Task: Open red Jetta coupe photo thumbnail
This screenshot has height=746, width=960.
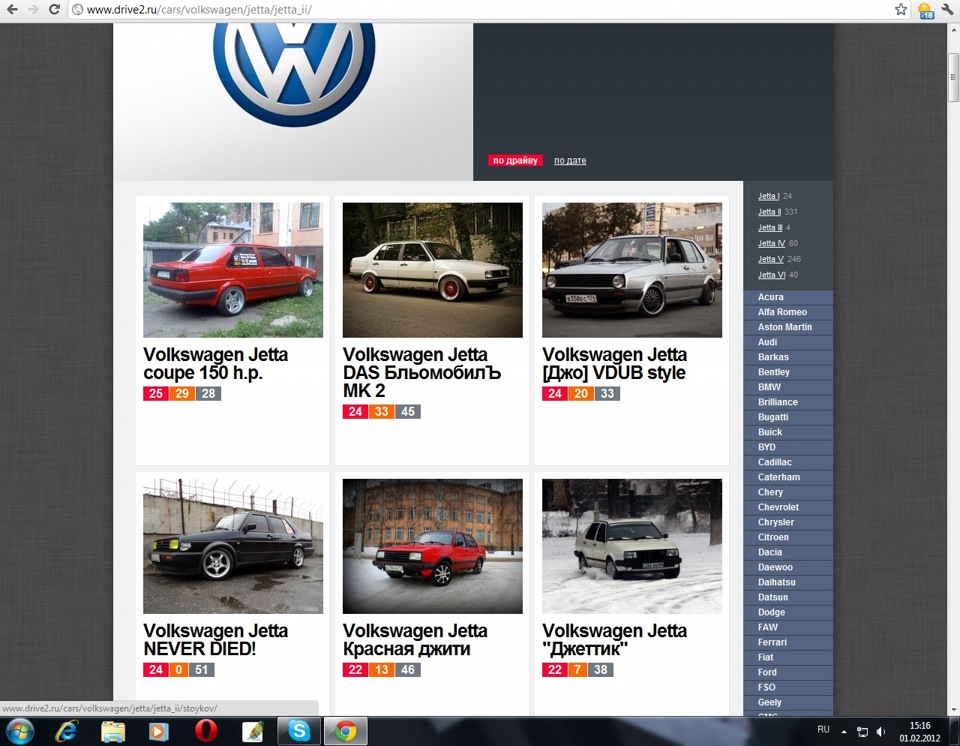Action: pos(233,270)
